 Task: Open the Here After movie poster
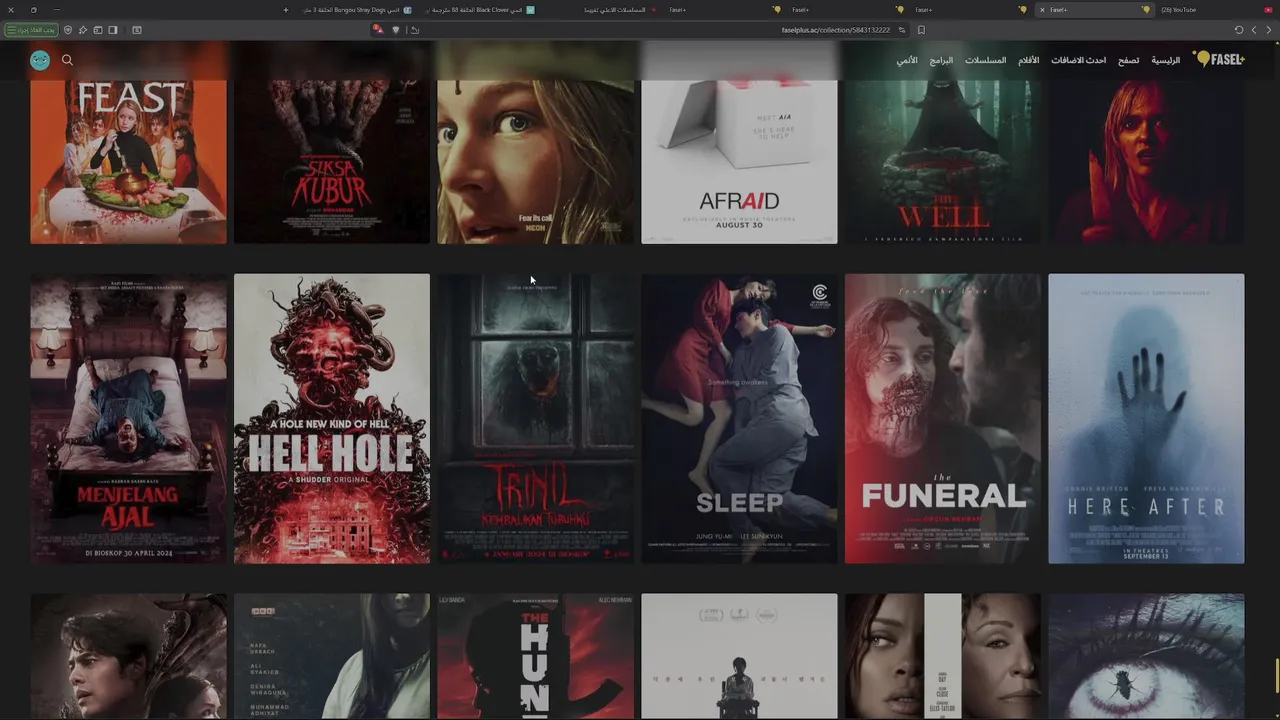(1146, 419)
